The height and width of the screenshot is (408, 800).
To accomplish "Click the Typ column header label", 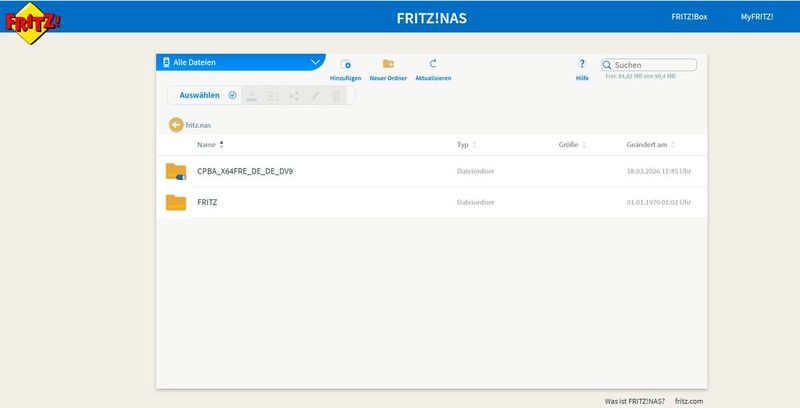I will tap(463, 145).
